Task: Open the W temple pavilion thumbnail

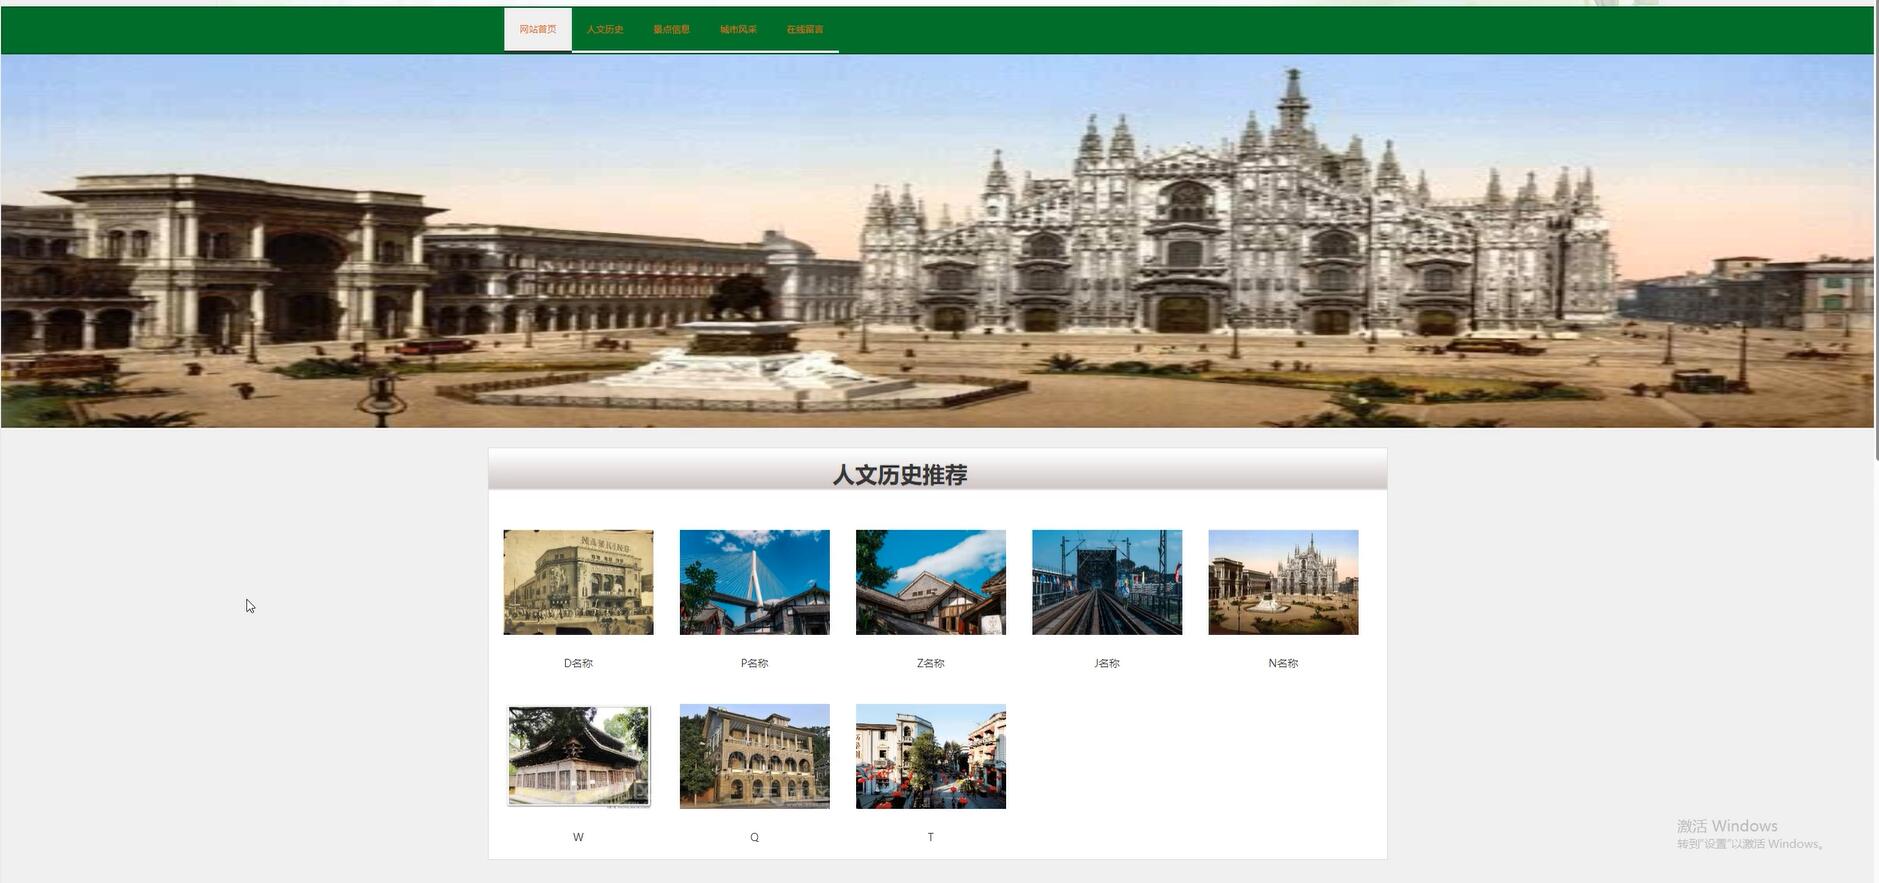Action: pyautogui.click(x=578, y=756)
